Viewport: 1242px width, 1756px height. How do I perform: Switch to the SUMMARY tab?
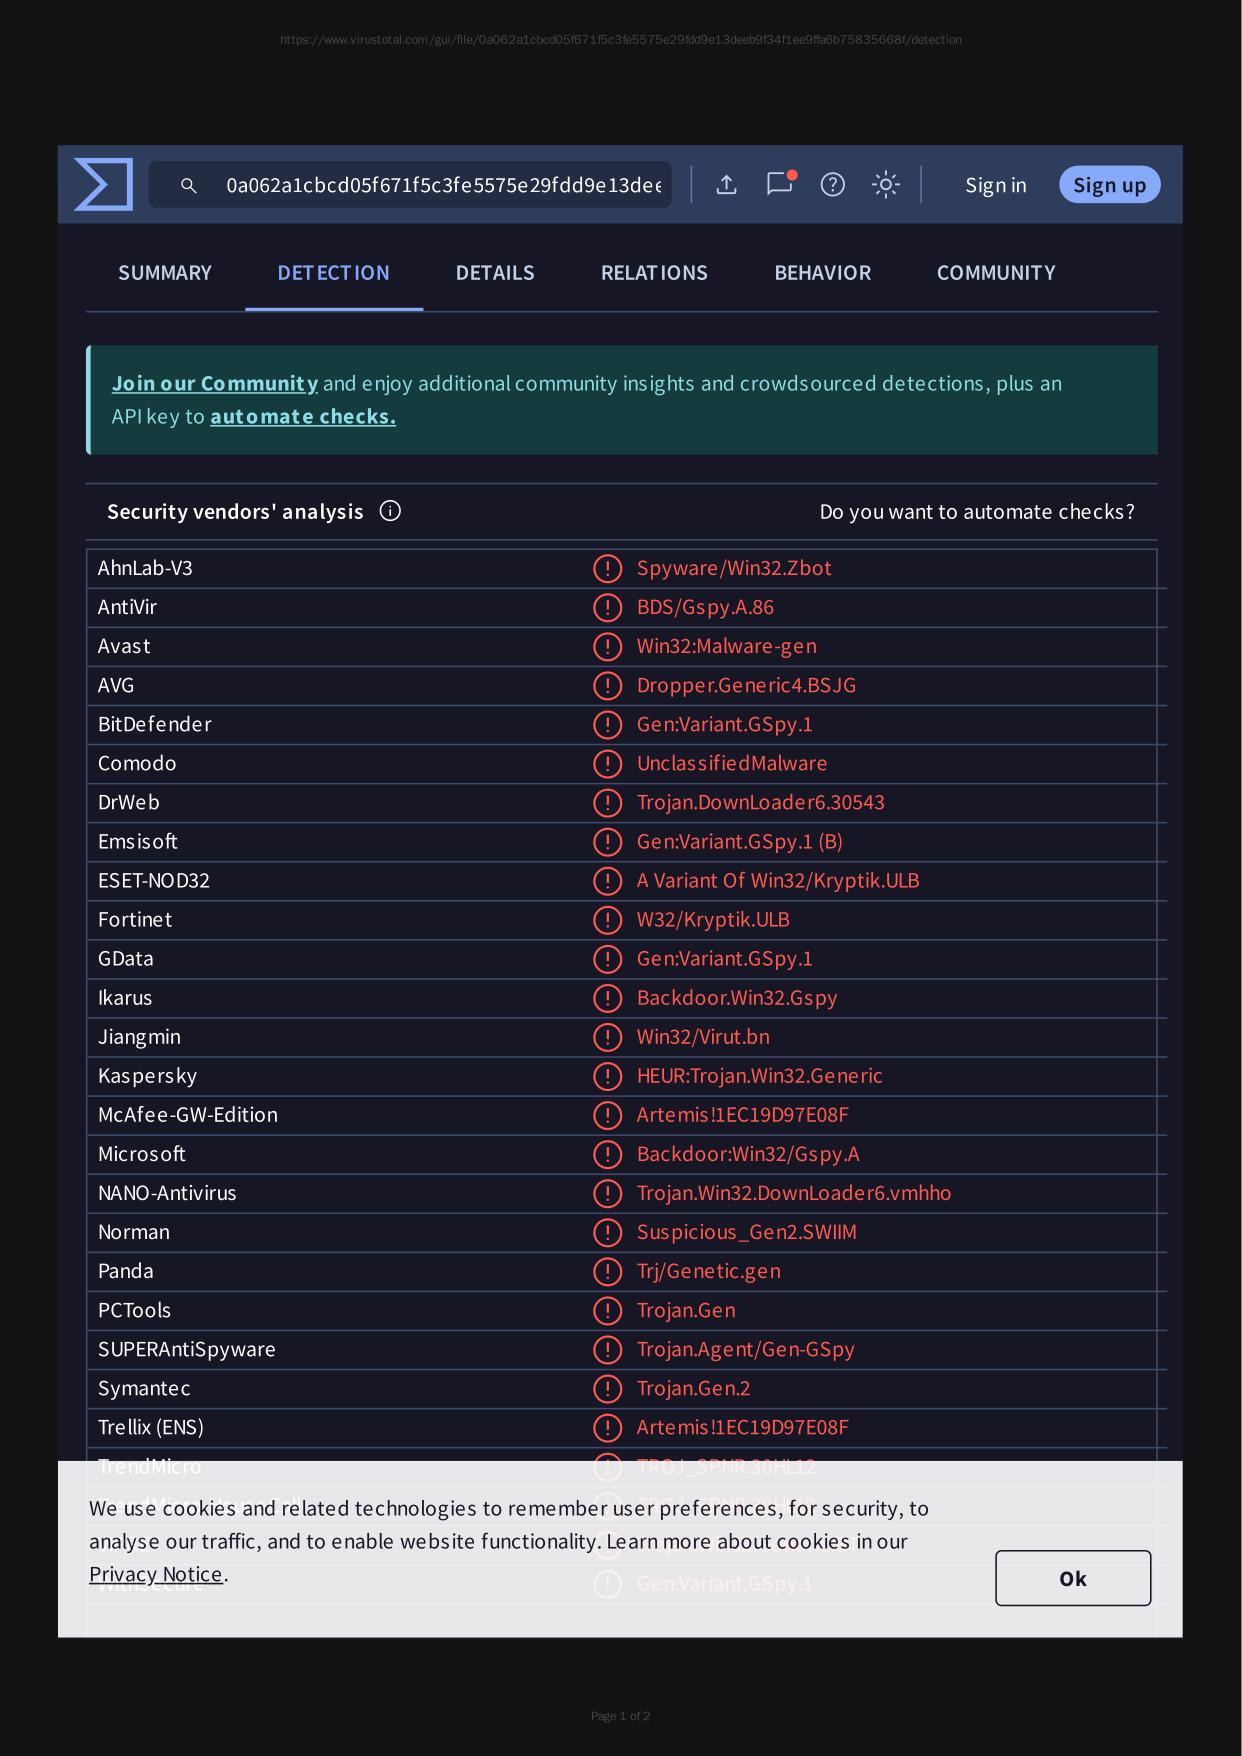click(165, 273)
